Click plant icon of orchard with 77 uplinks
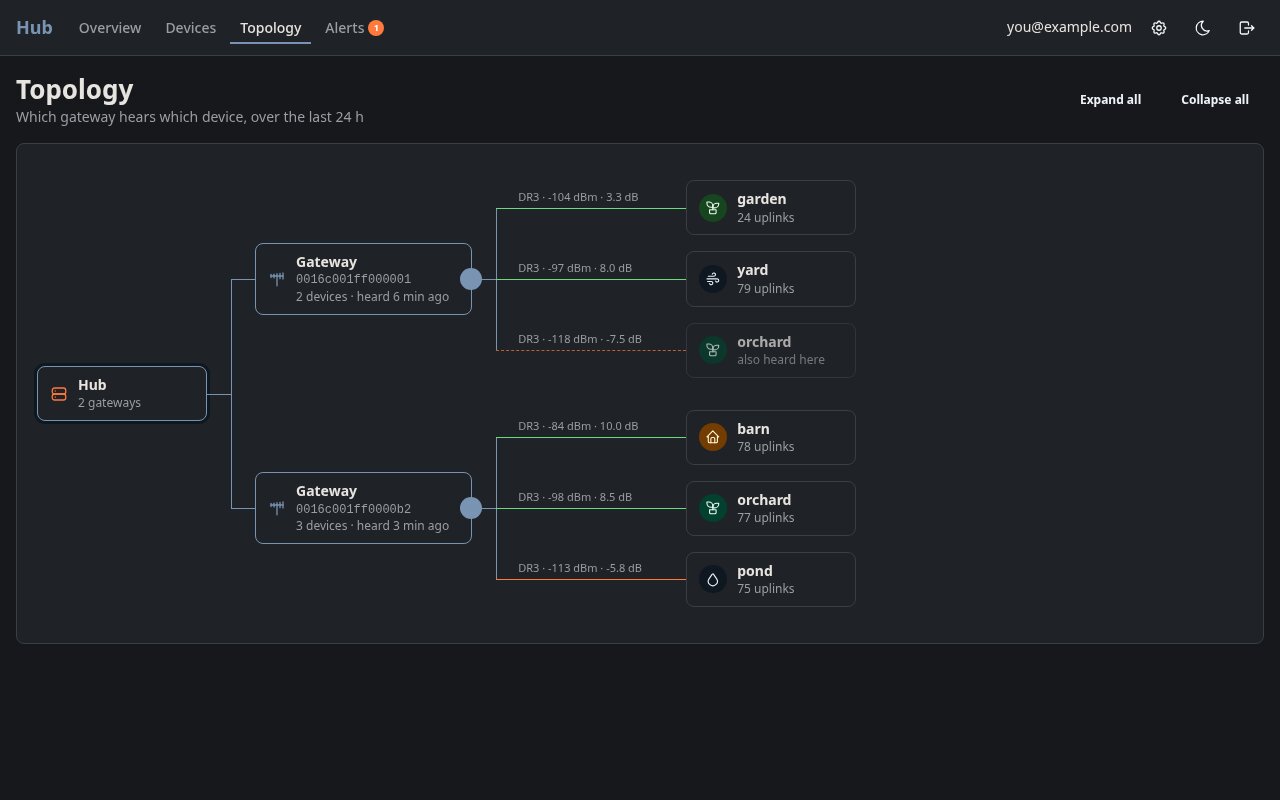This screenshot has width=1280, height=800. pyautogui.click(x=713, y=508)
